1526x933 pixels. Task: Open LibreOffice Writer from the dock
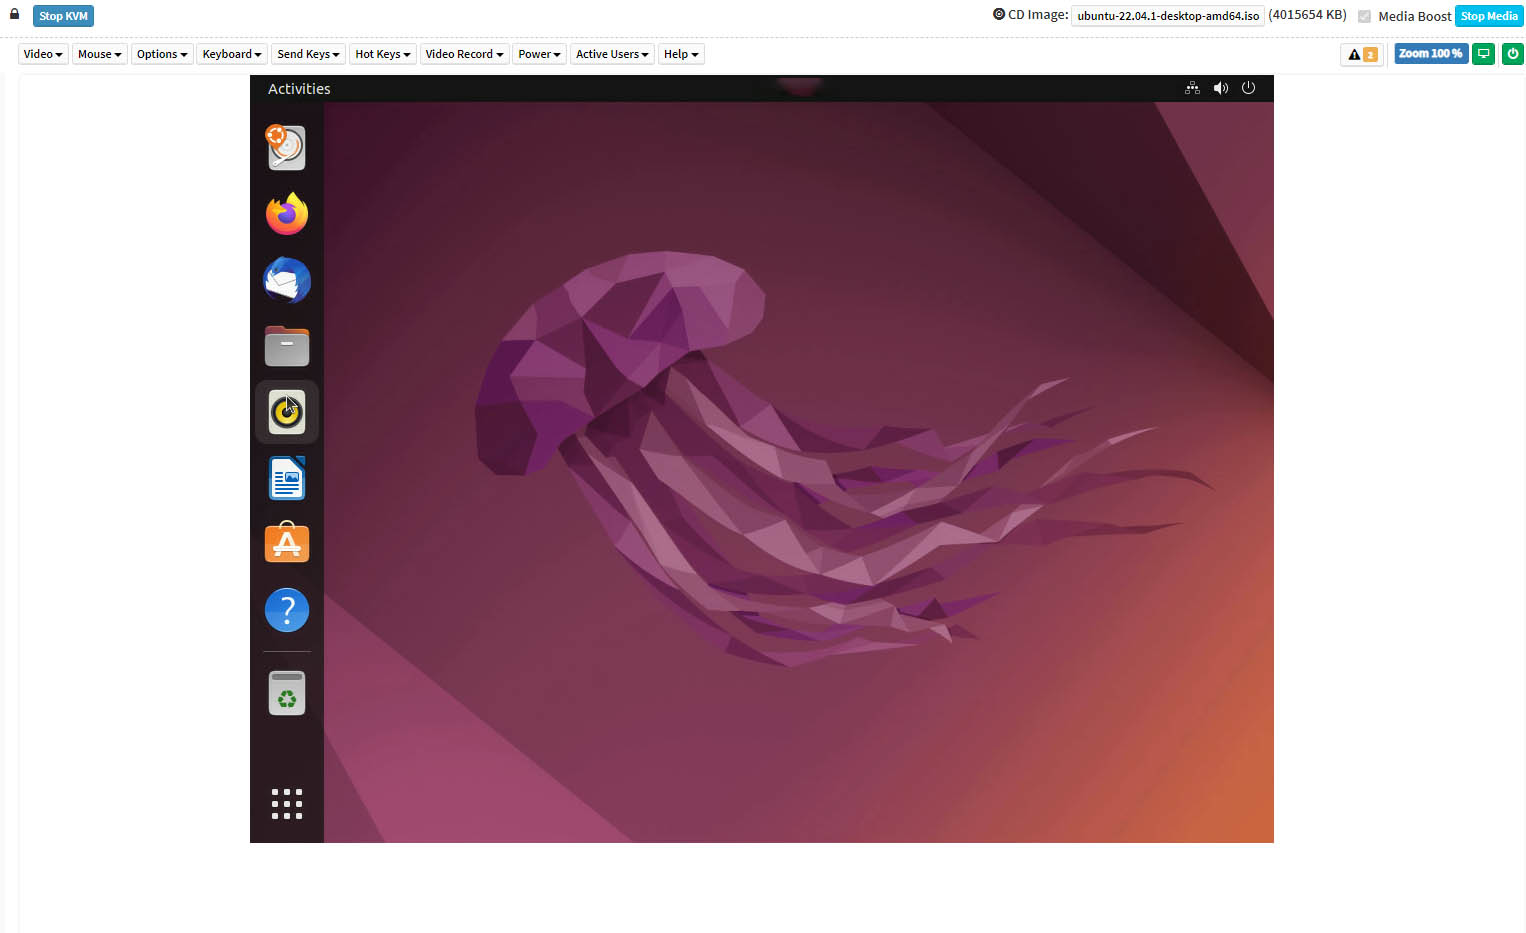point(287,478)
